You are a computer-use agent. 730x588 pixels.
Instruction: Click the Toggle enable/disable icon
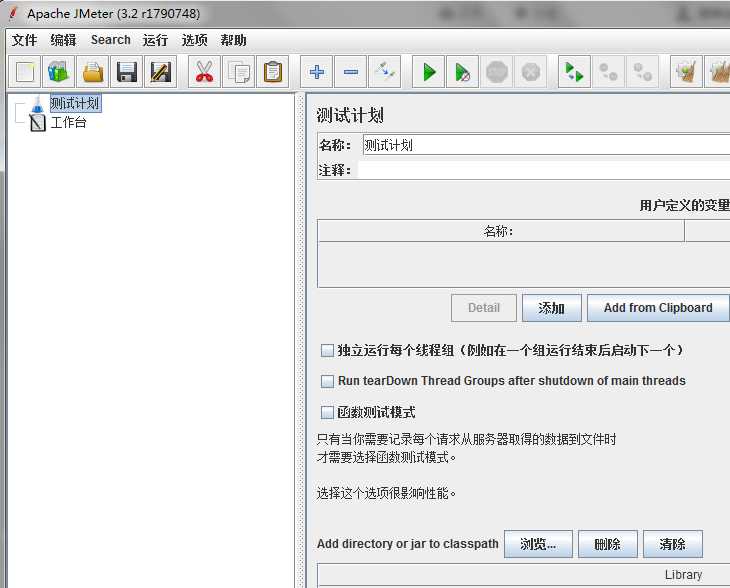(x=385, y=72)
